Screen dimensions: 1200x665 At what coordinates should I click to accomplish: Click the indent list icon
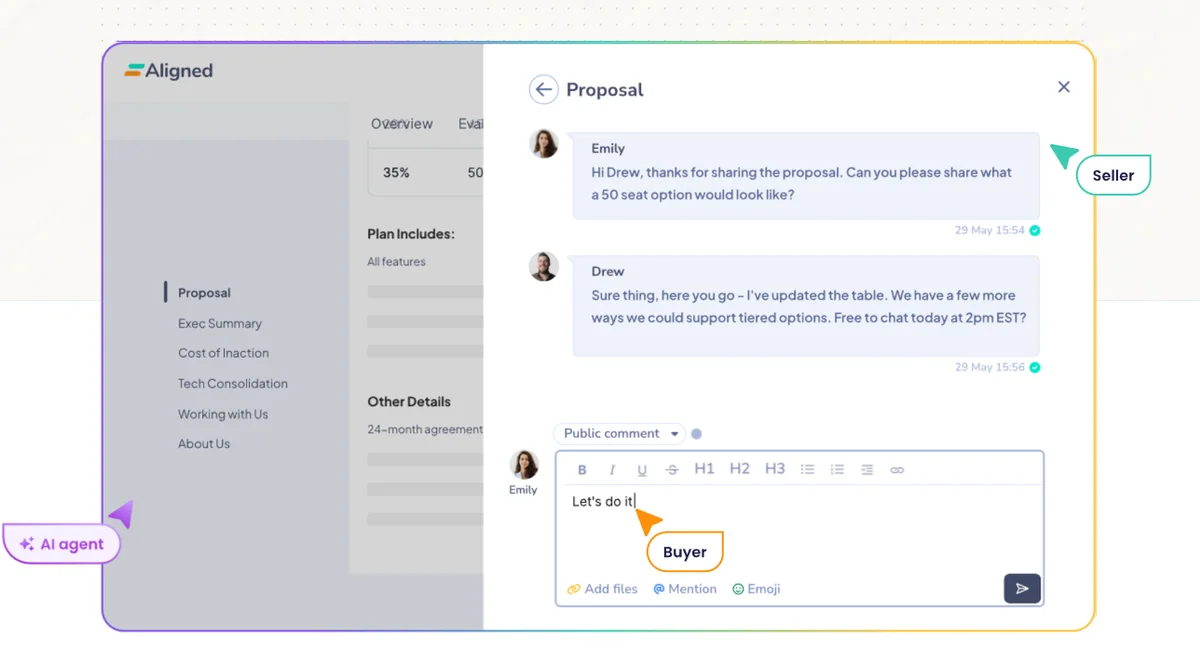point(867,469)
